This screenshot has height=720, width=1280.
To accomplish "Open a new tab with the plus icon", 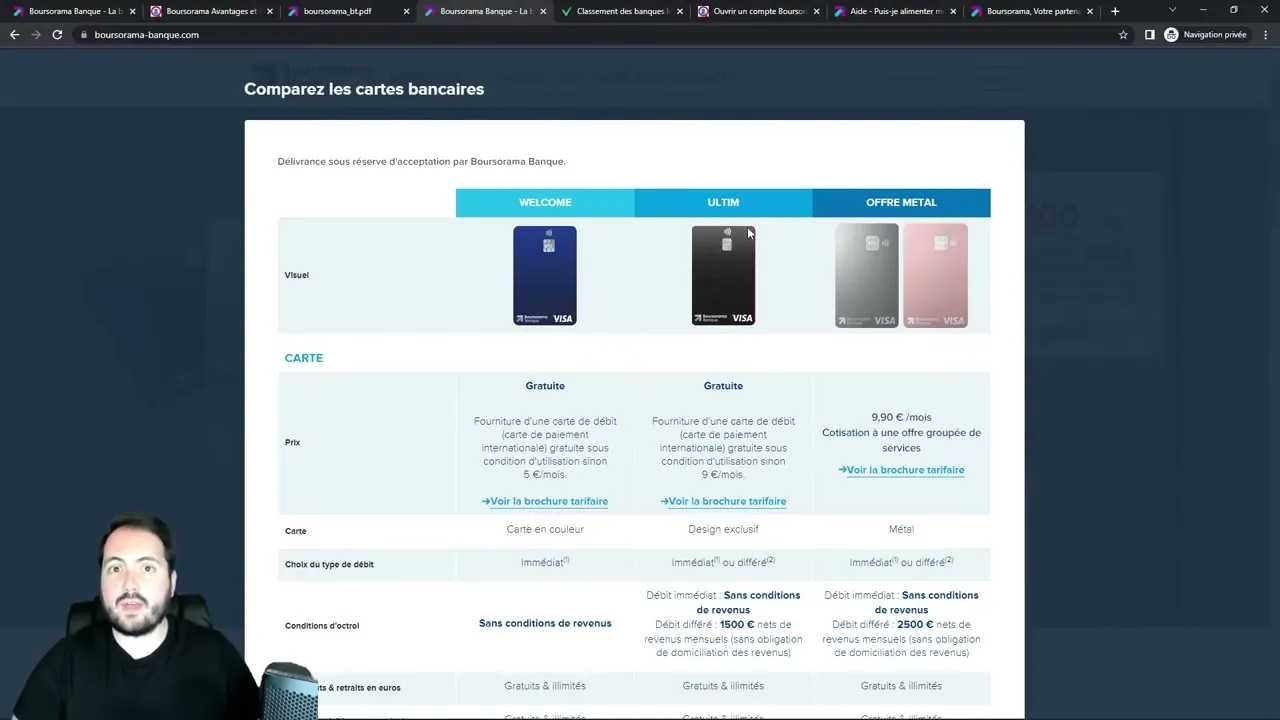I will pos(1114,11).
